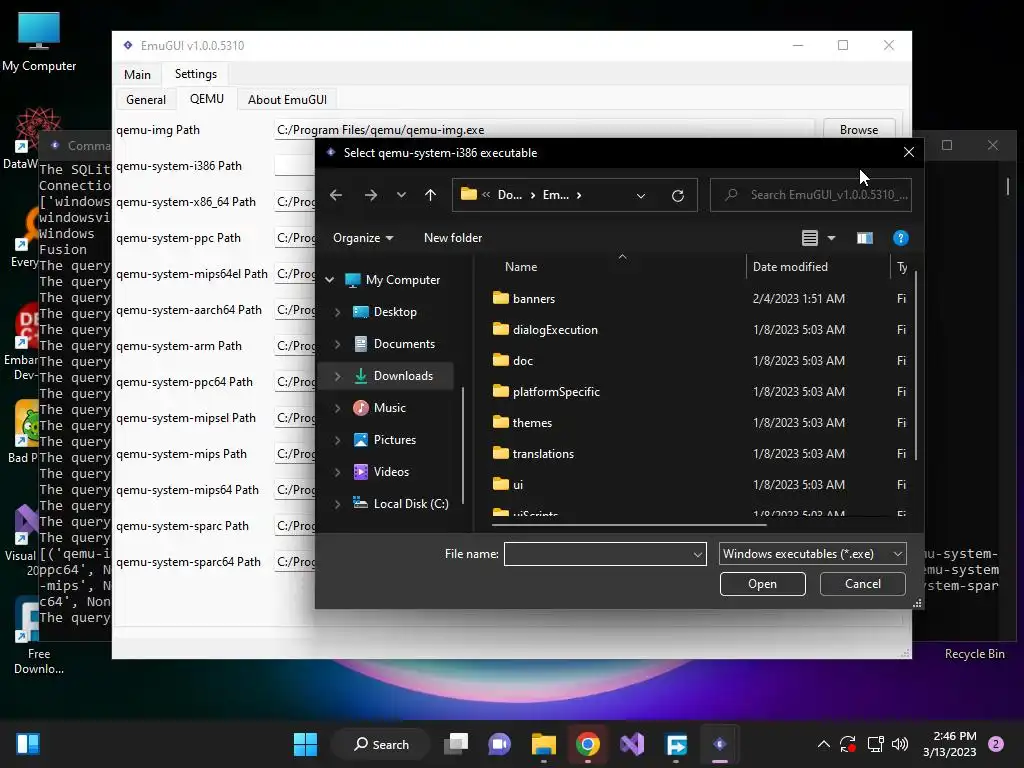Click the File name input field
The width and height of the screenshot is (1024, 768).
pos(598,554)
